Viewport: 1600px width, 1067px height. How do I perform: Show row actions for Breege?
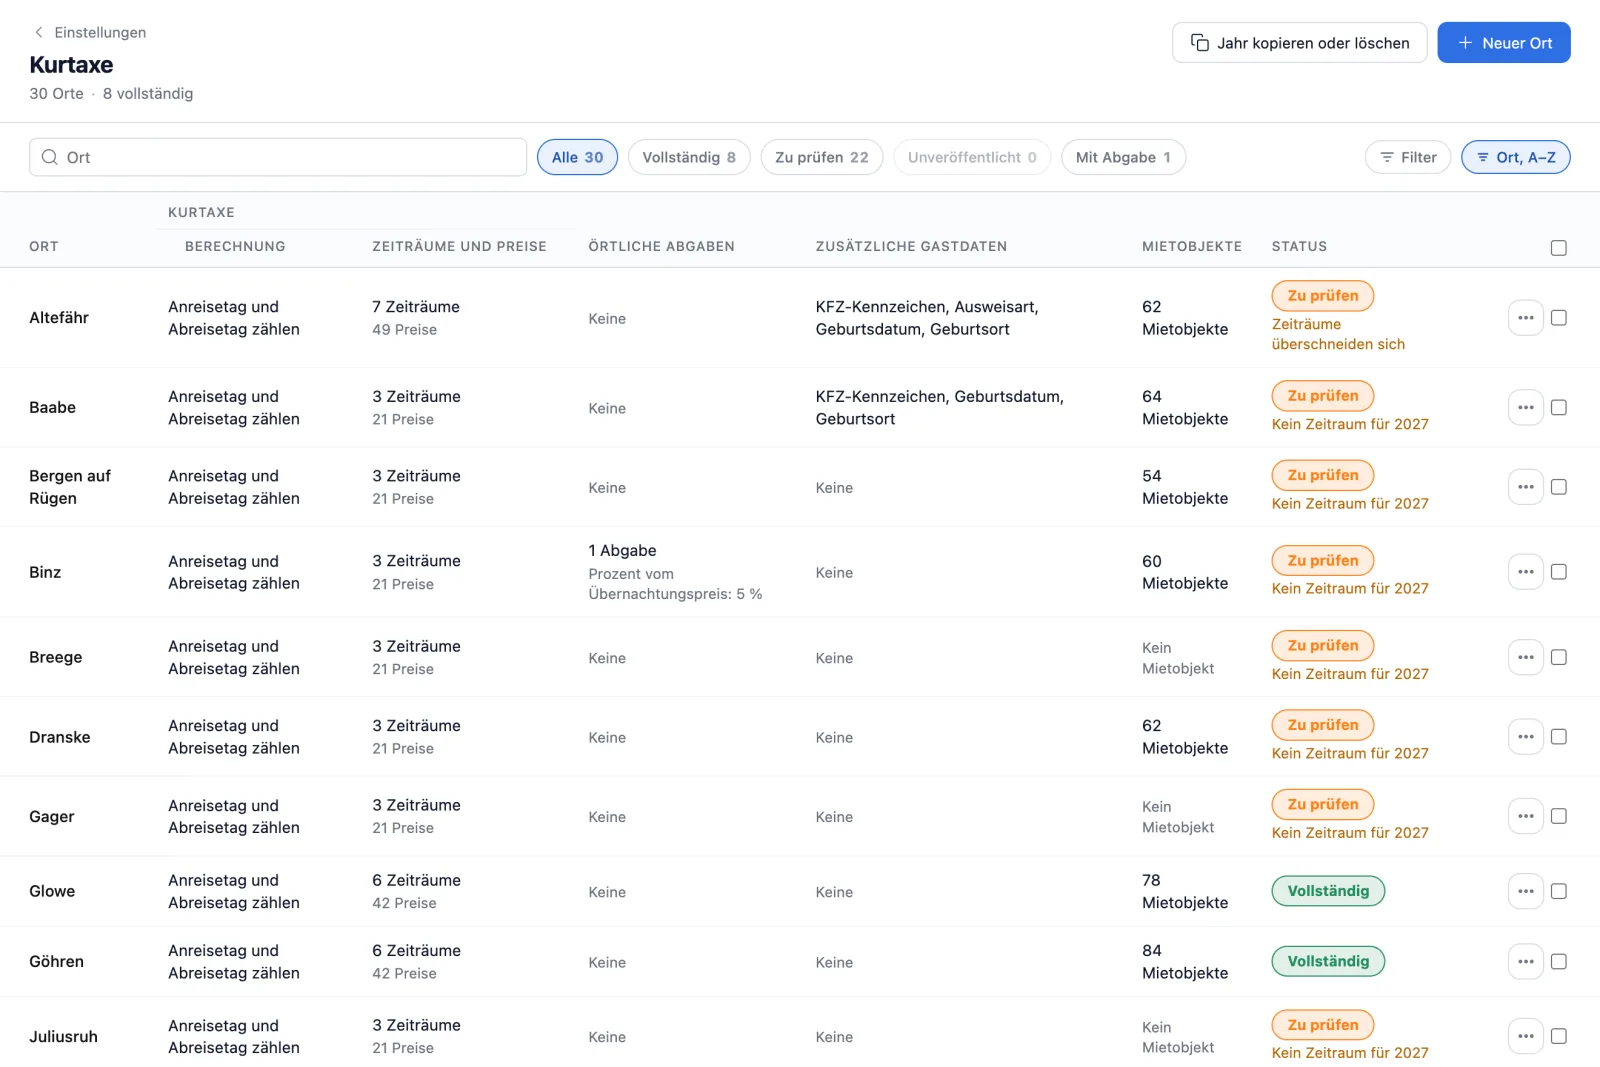click(x=1525, y=657)
